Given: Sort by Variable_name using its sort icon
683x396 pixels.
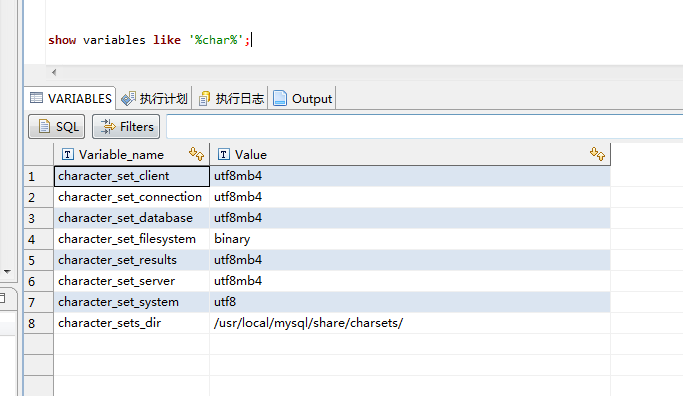Looking at the screenshot, I should [x=196, y=154].
